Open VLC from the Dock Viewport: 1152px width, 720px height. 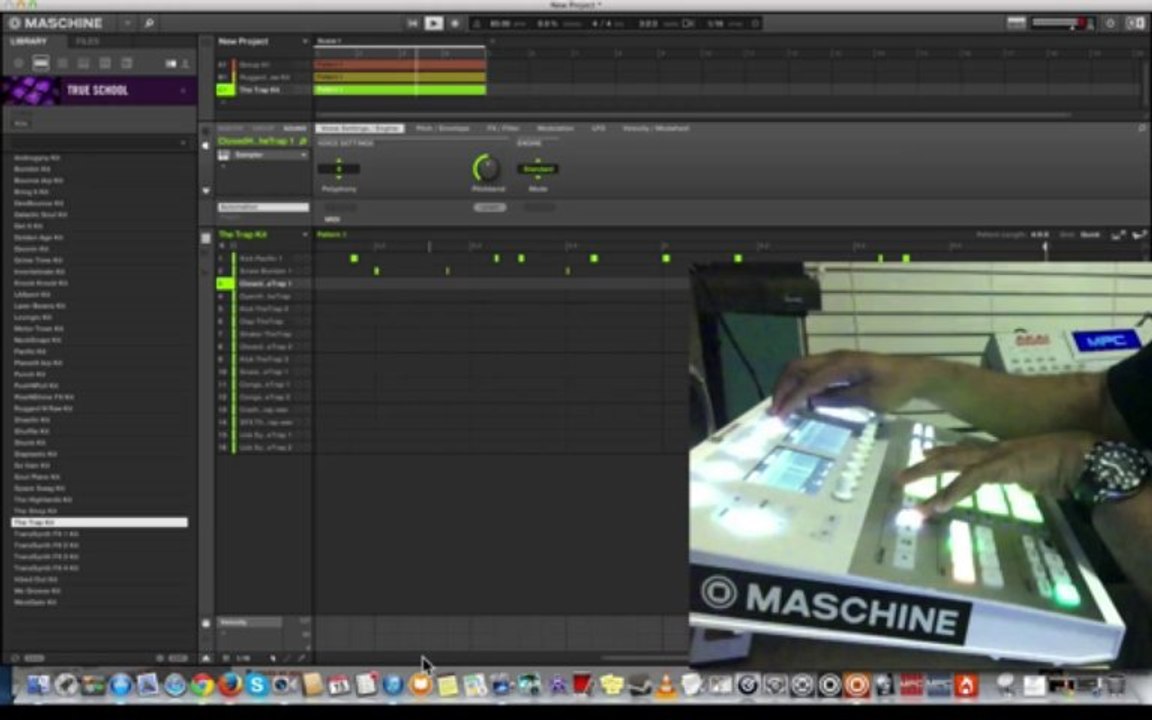pyautogui.click(x=666, y=685)
